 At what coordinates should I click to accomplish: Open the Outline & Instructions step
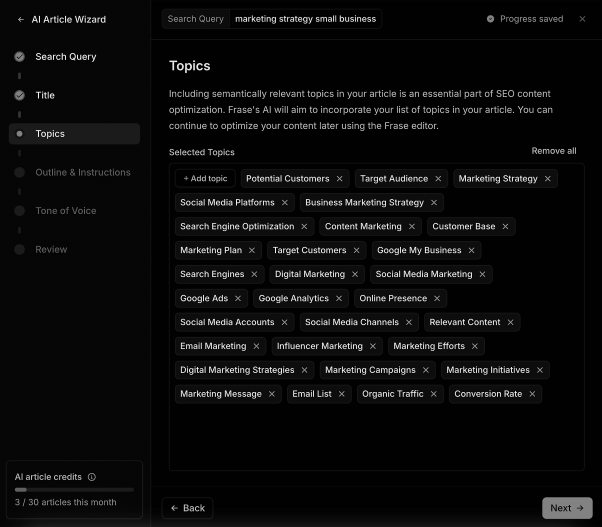(83, 172)
